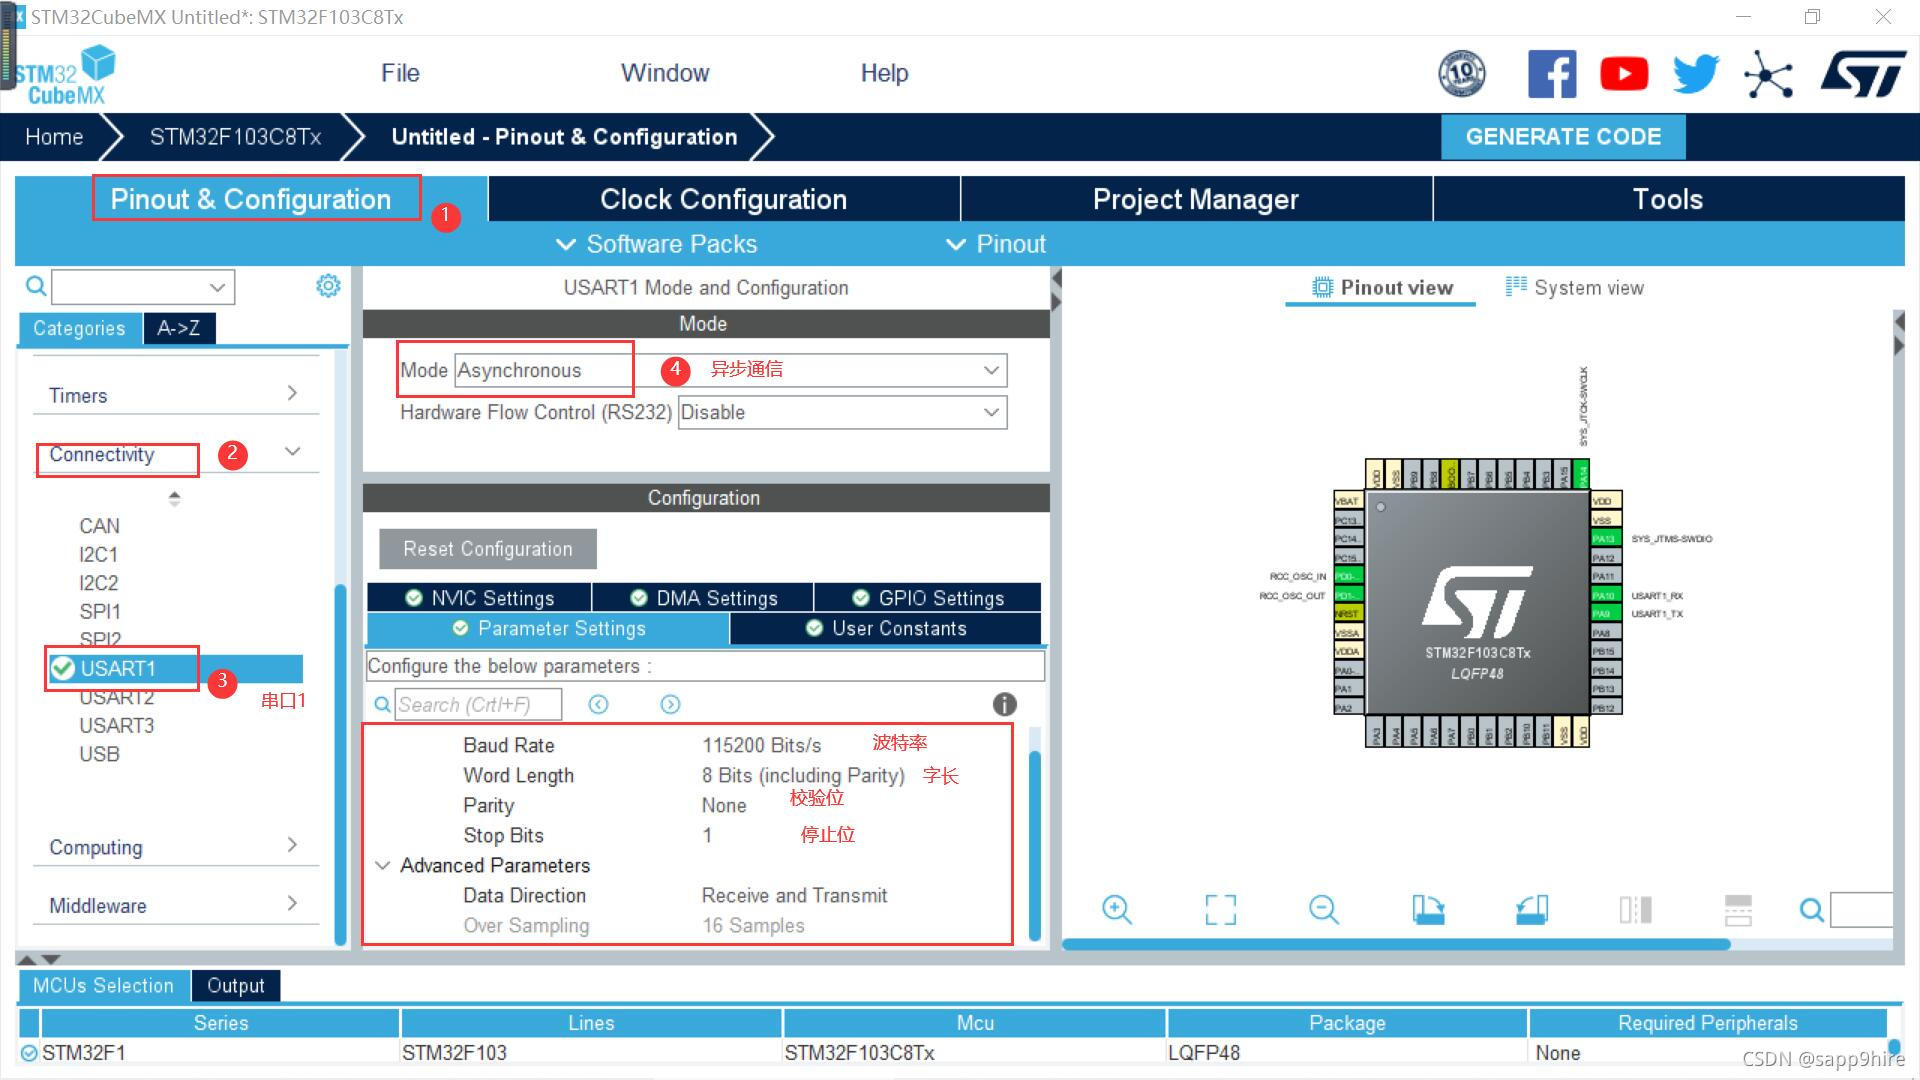The height and width of the screenshot is (1080, 1920).
Task: Click the pin search magnifier icon
Action: click(x=1811, y=910)
